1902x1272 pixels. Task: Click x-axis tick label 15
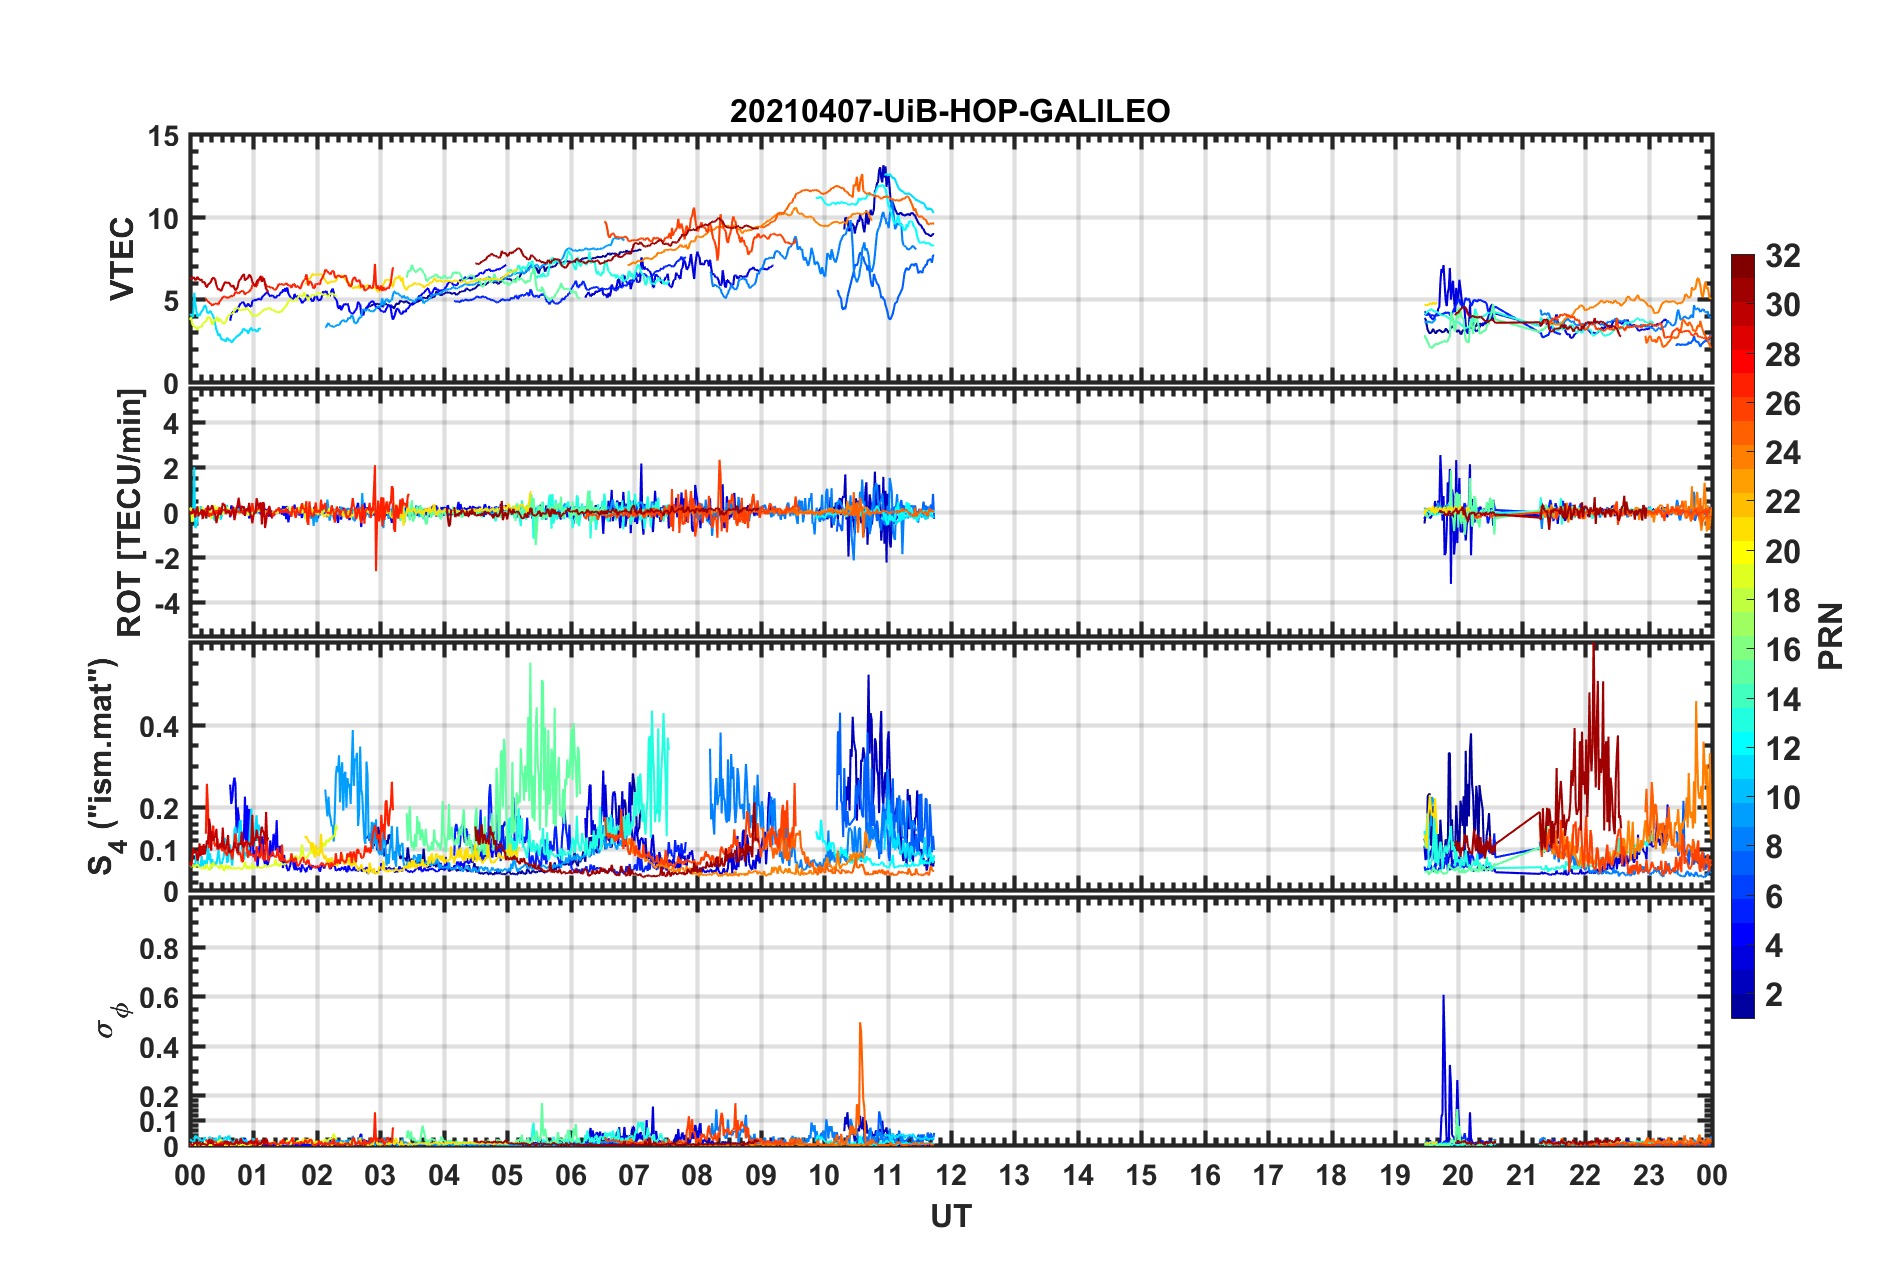click(x=1141, y=1175)
